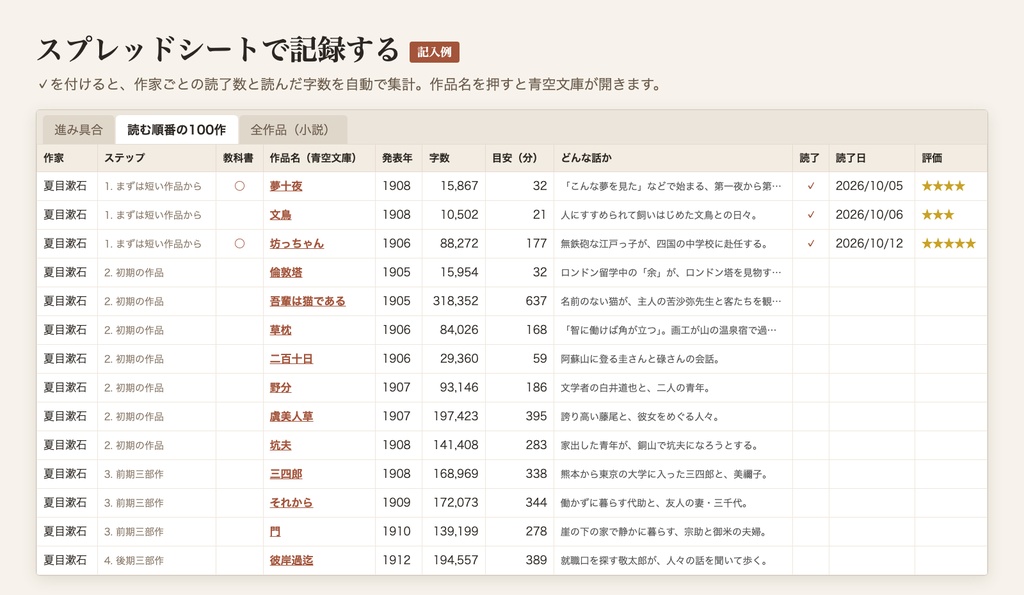
Task: Open the 虞美人草 link
Action: pos(291,416)
